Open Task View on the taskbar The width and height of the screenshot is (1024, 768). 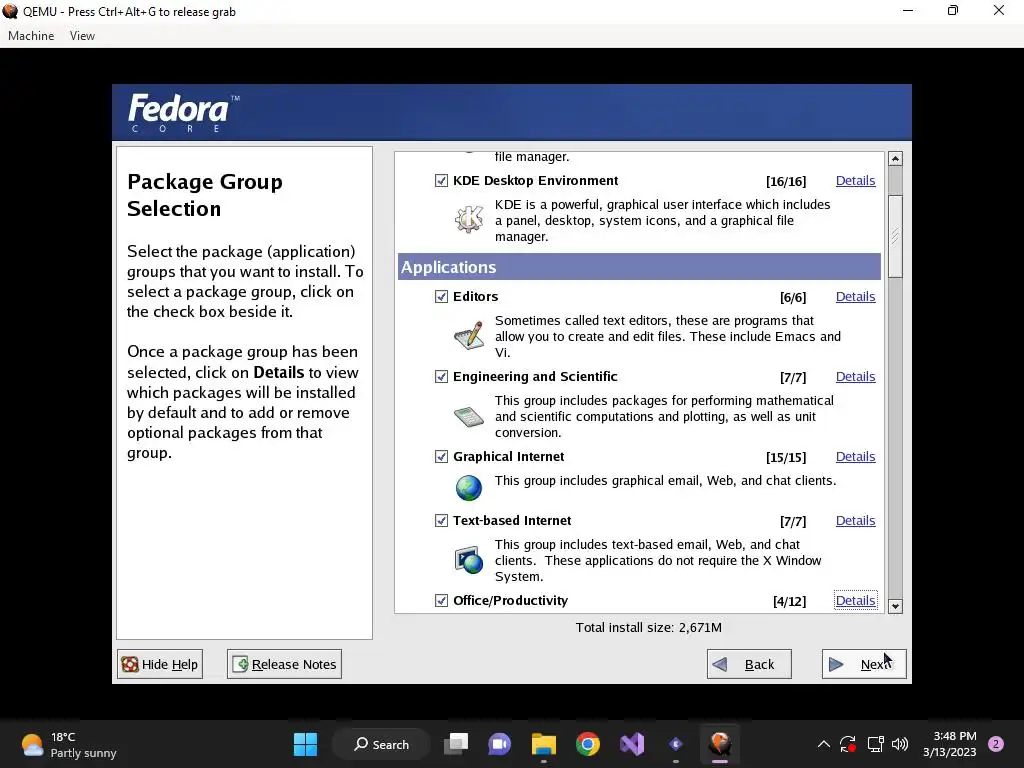click(456, 744)
